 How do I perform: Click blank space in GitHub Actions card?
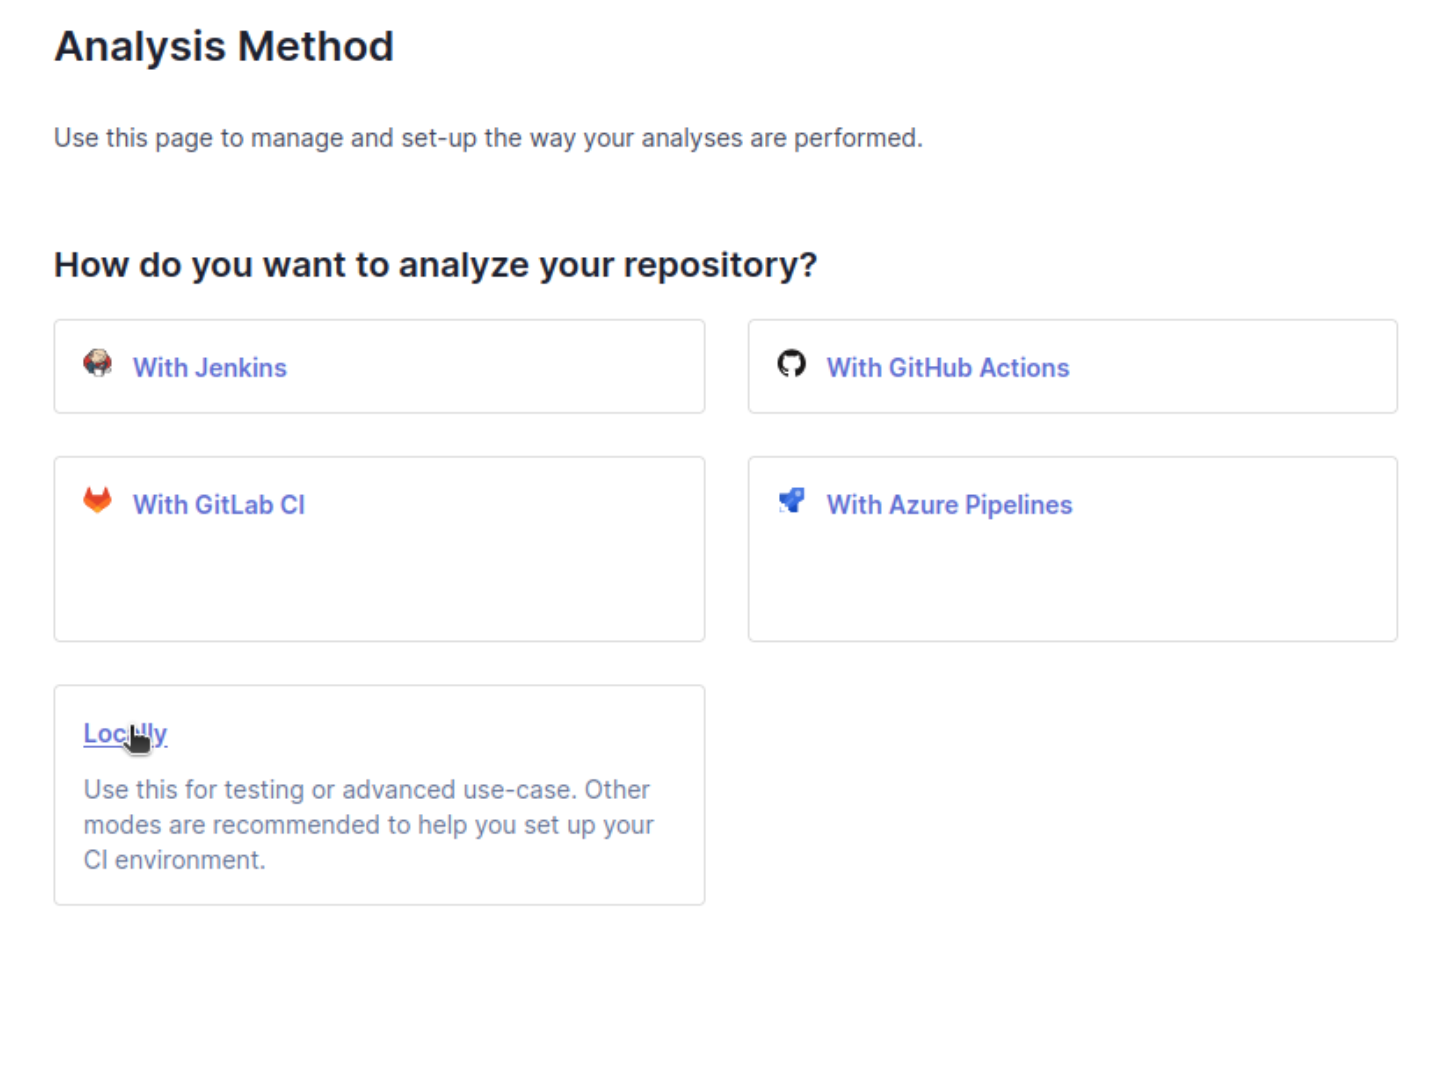(x=1230, y=367)
